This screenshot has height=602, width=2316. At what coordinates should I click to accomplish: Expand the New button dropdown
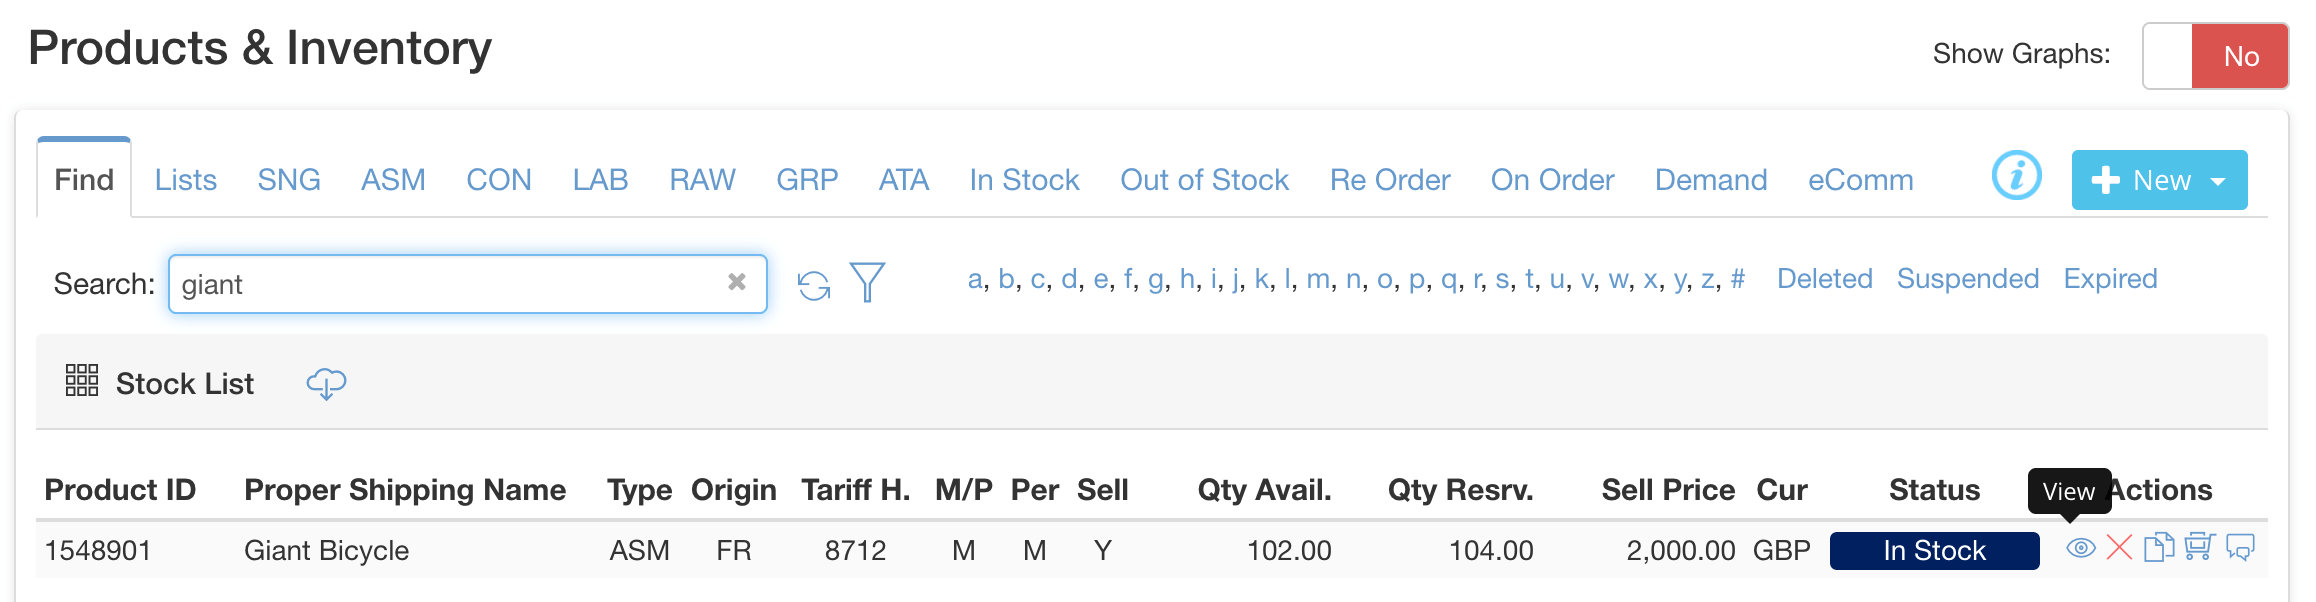click(2218, 181)
